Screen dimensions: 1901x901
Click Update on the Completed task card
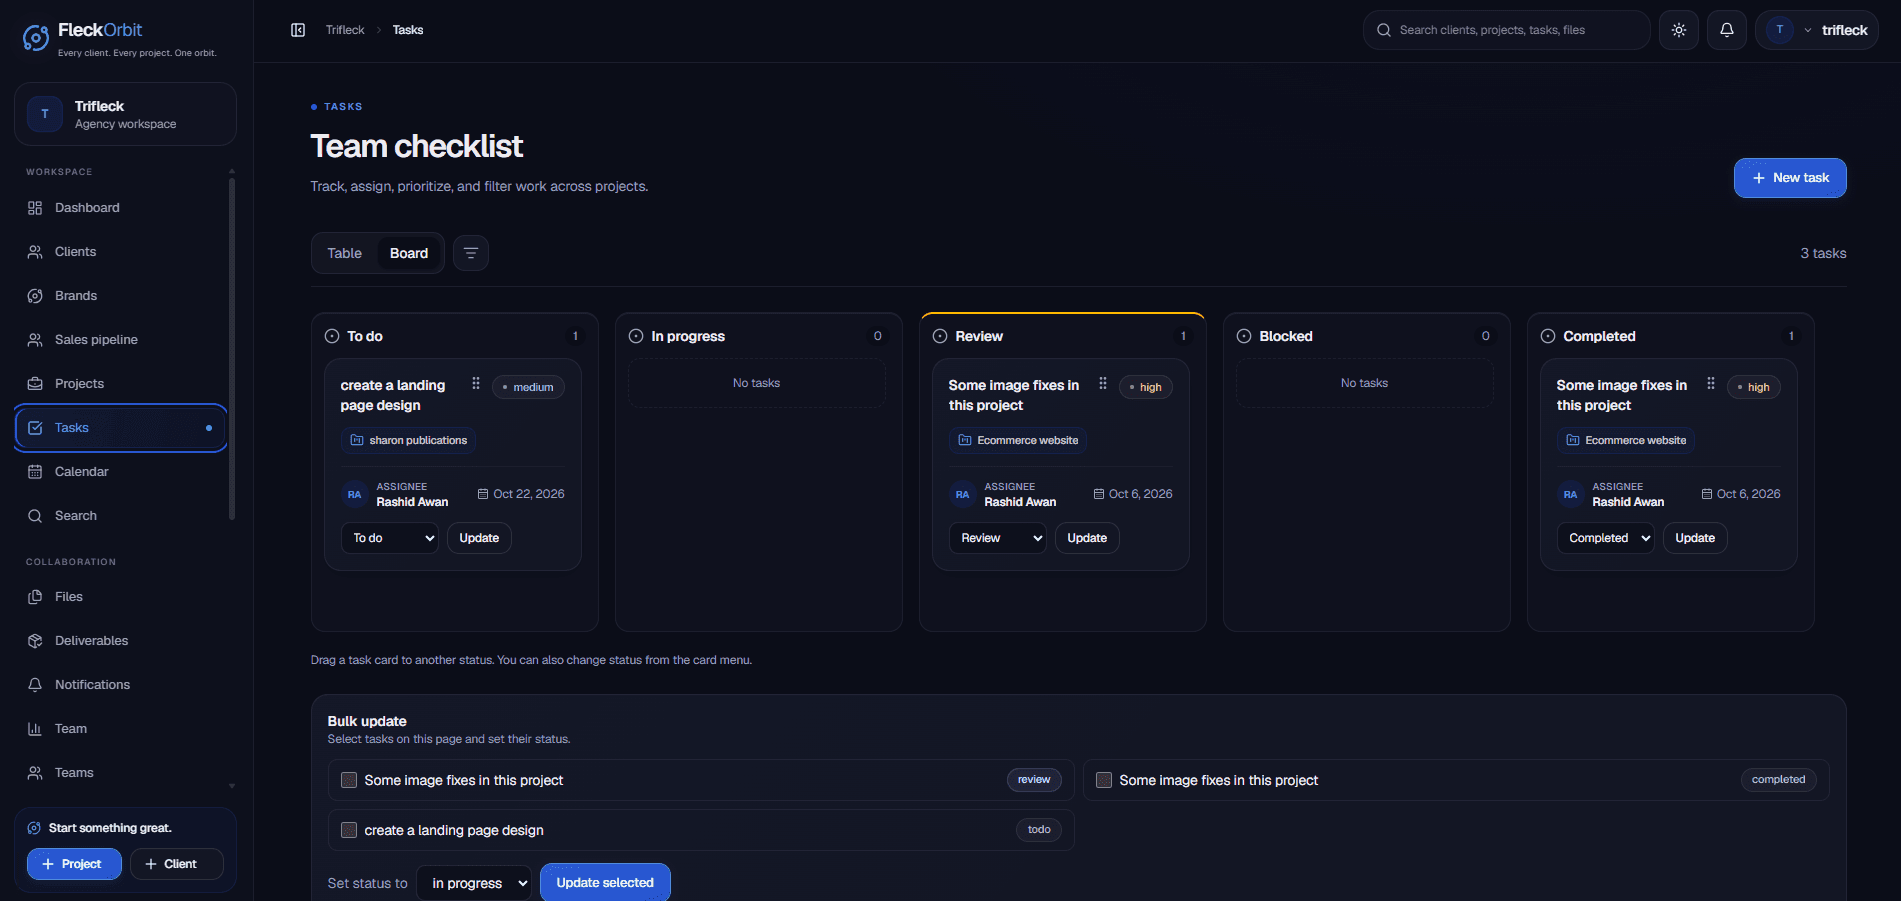point(1695,538)
